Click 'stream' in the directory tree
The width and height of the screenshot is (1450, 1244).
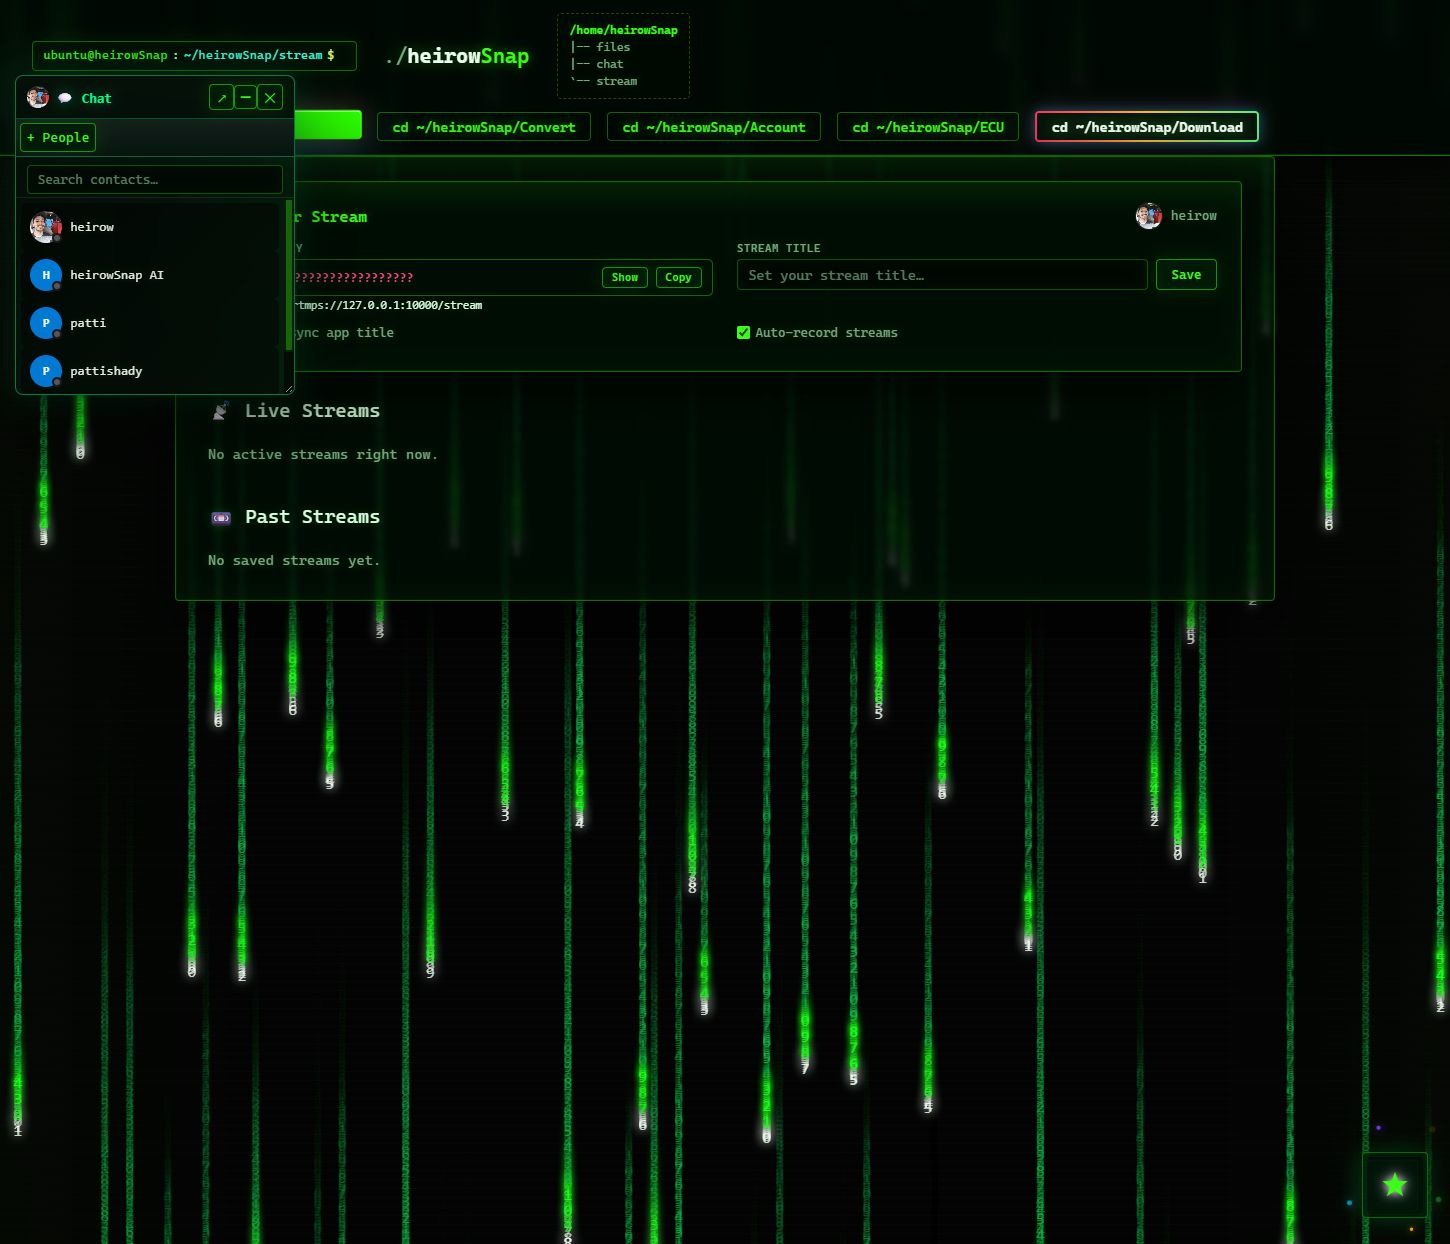(x=616, y=81)
